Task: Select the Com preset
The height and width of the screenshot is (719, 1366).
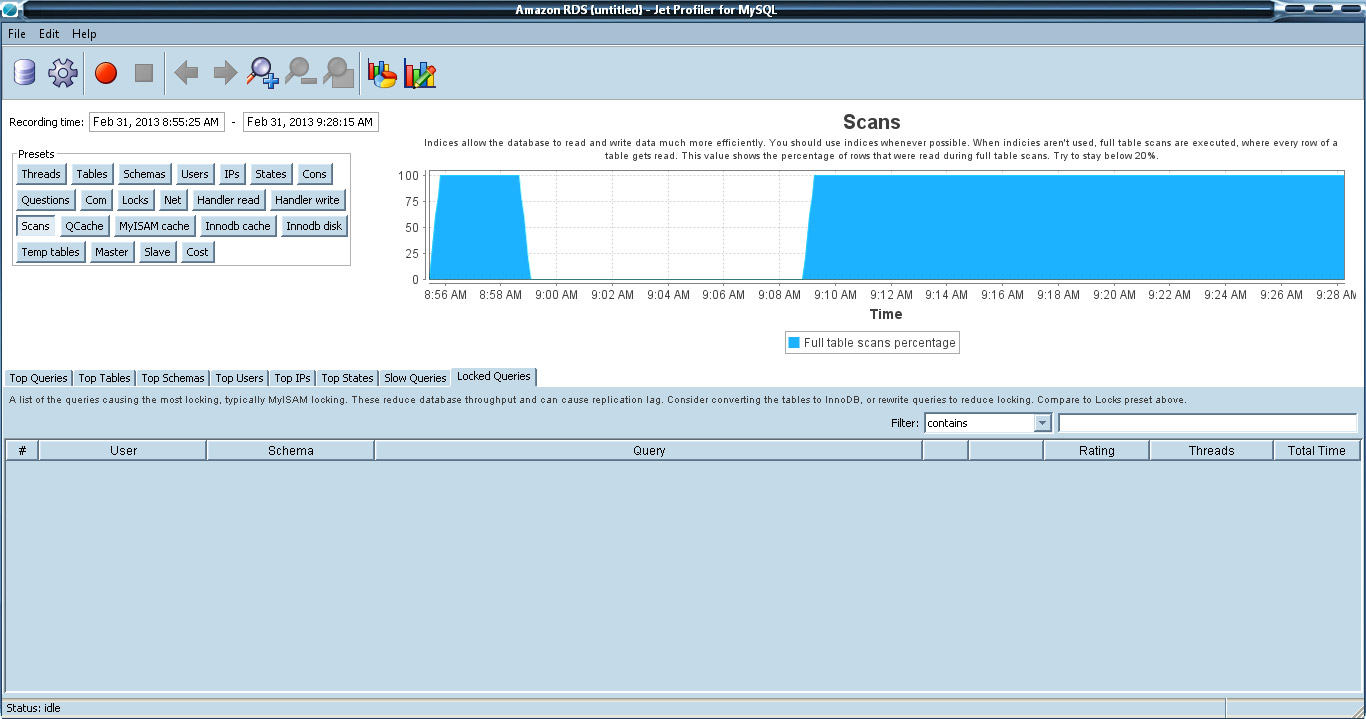Action: 96,200
